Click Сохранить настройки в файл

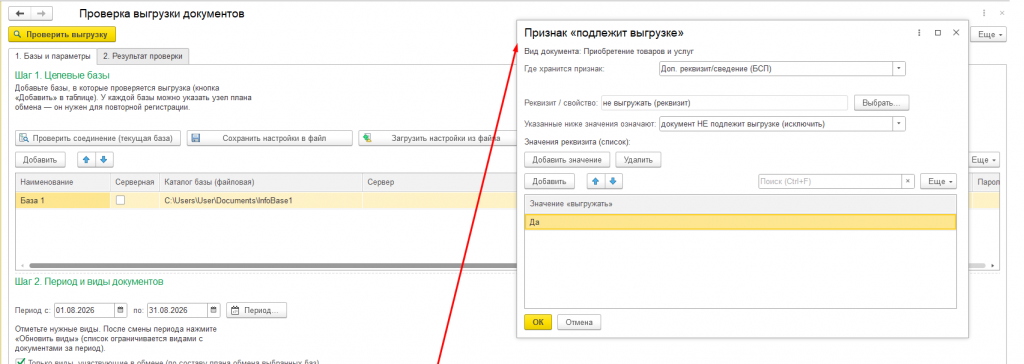click(x=270, y=138)
